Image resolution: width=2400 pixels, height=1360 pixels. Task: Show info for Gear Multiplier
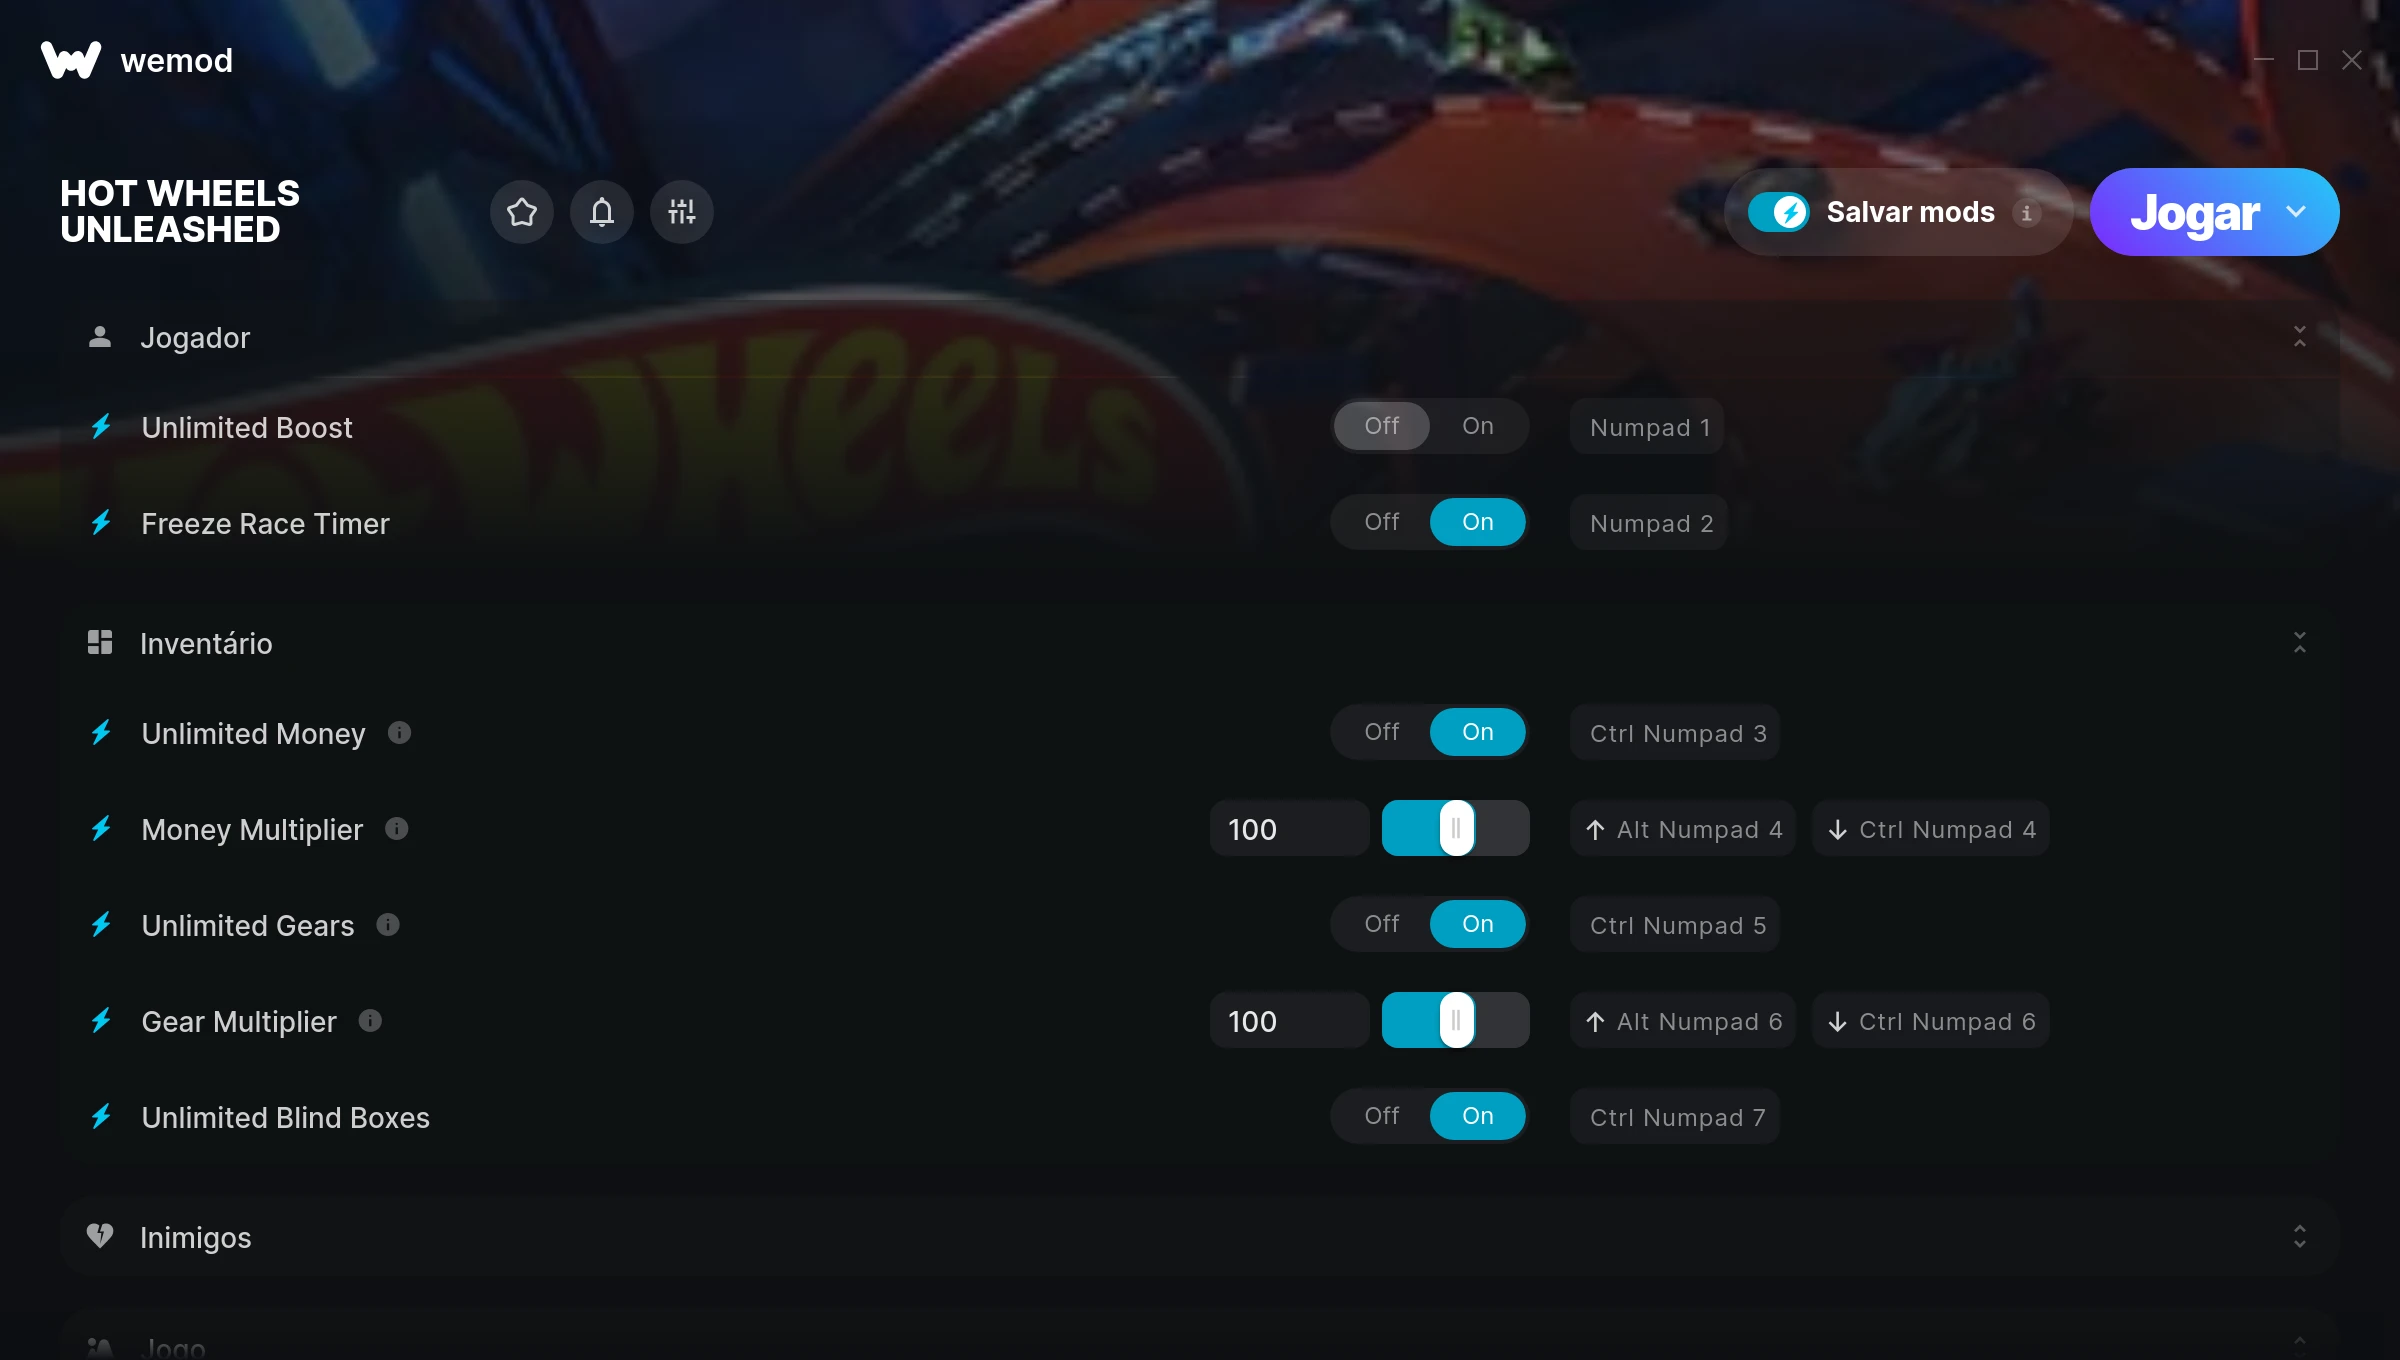point(370,1021)
